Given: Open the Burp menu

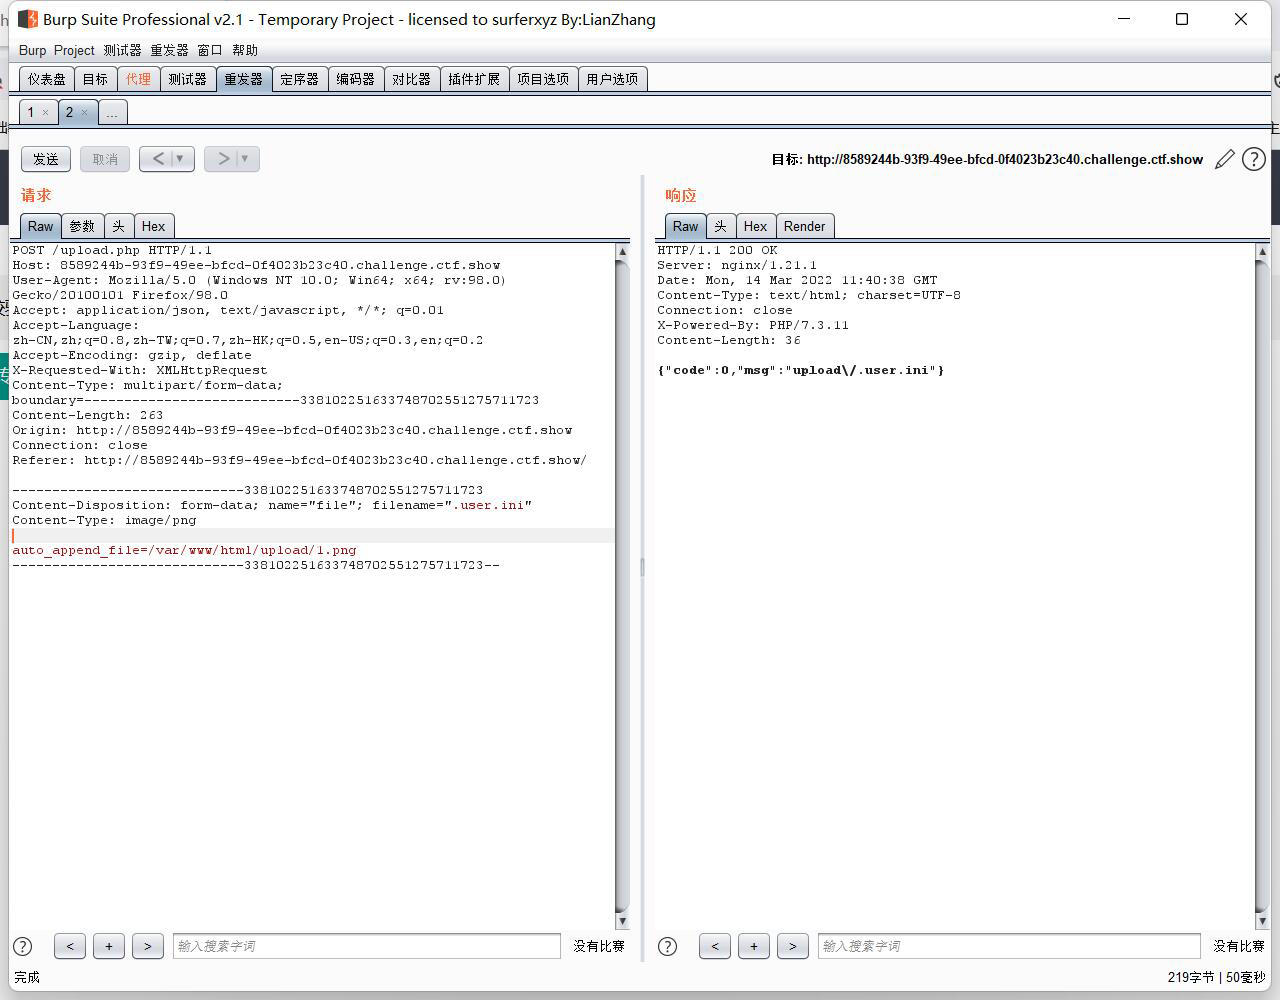Looking at the screenshot, I should coord(32,50).
